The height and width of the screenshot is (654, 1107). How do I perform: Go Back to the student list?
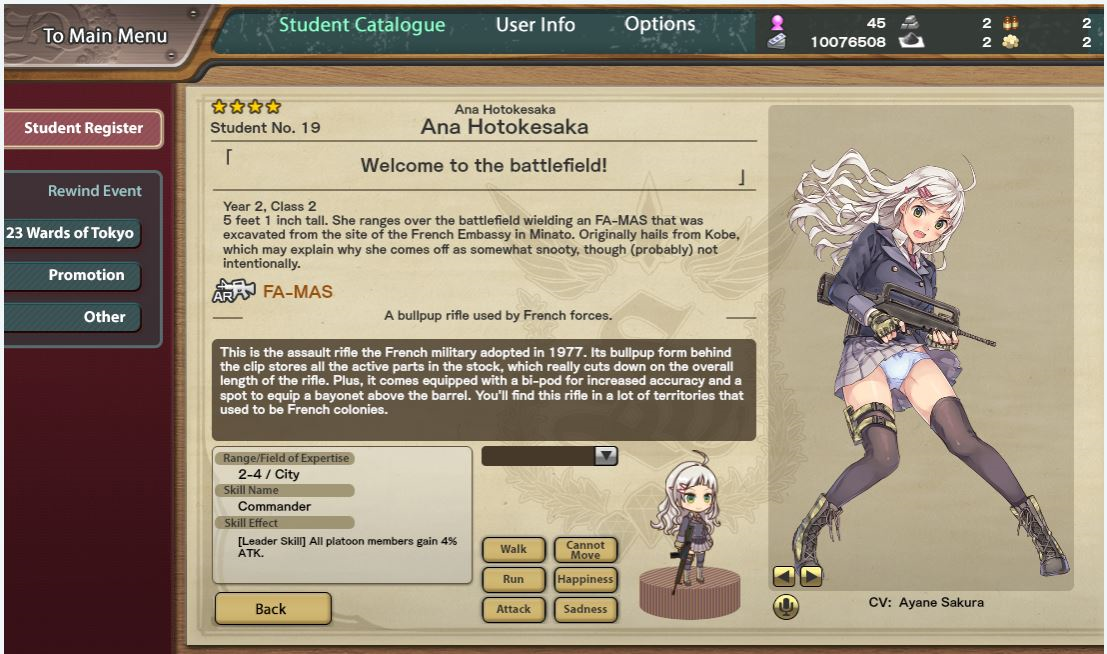pyautogui.click(x=273, y=608)
